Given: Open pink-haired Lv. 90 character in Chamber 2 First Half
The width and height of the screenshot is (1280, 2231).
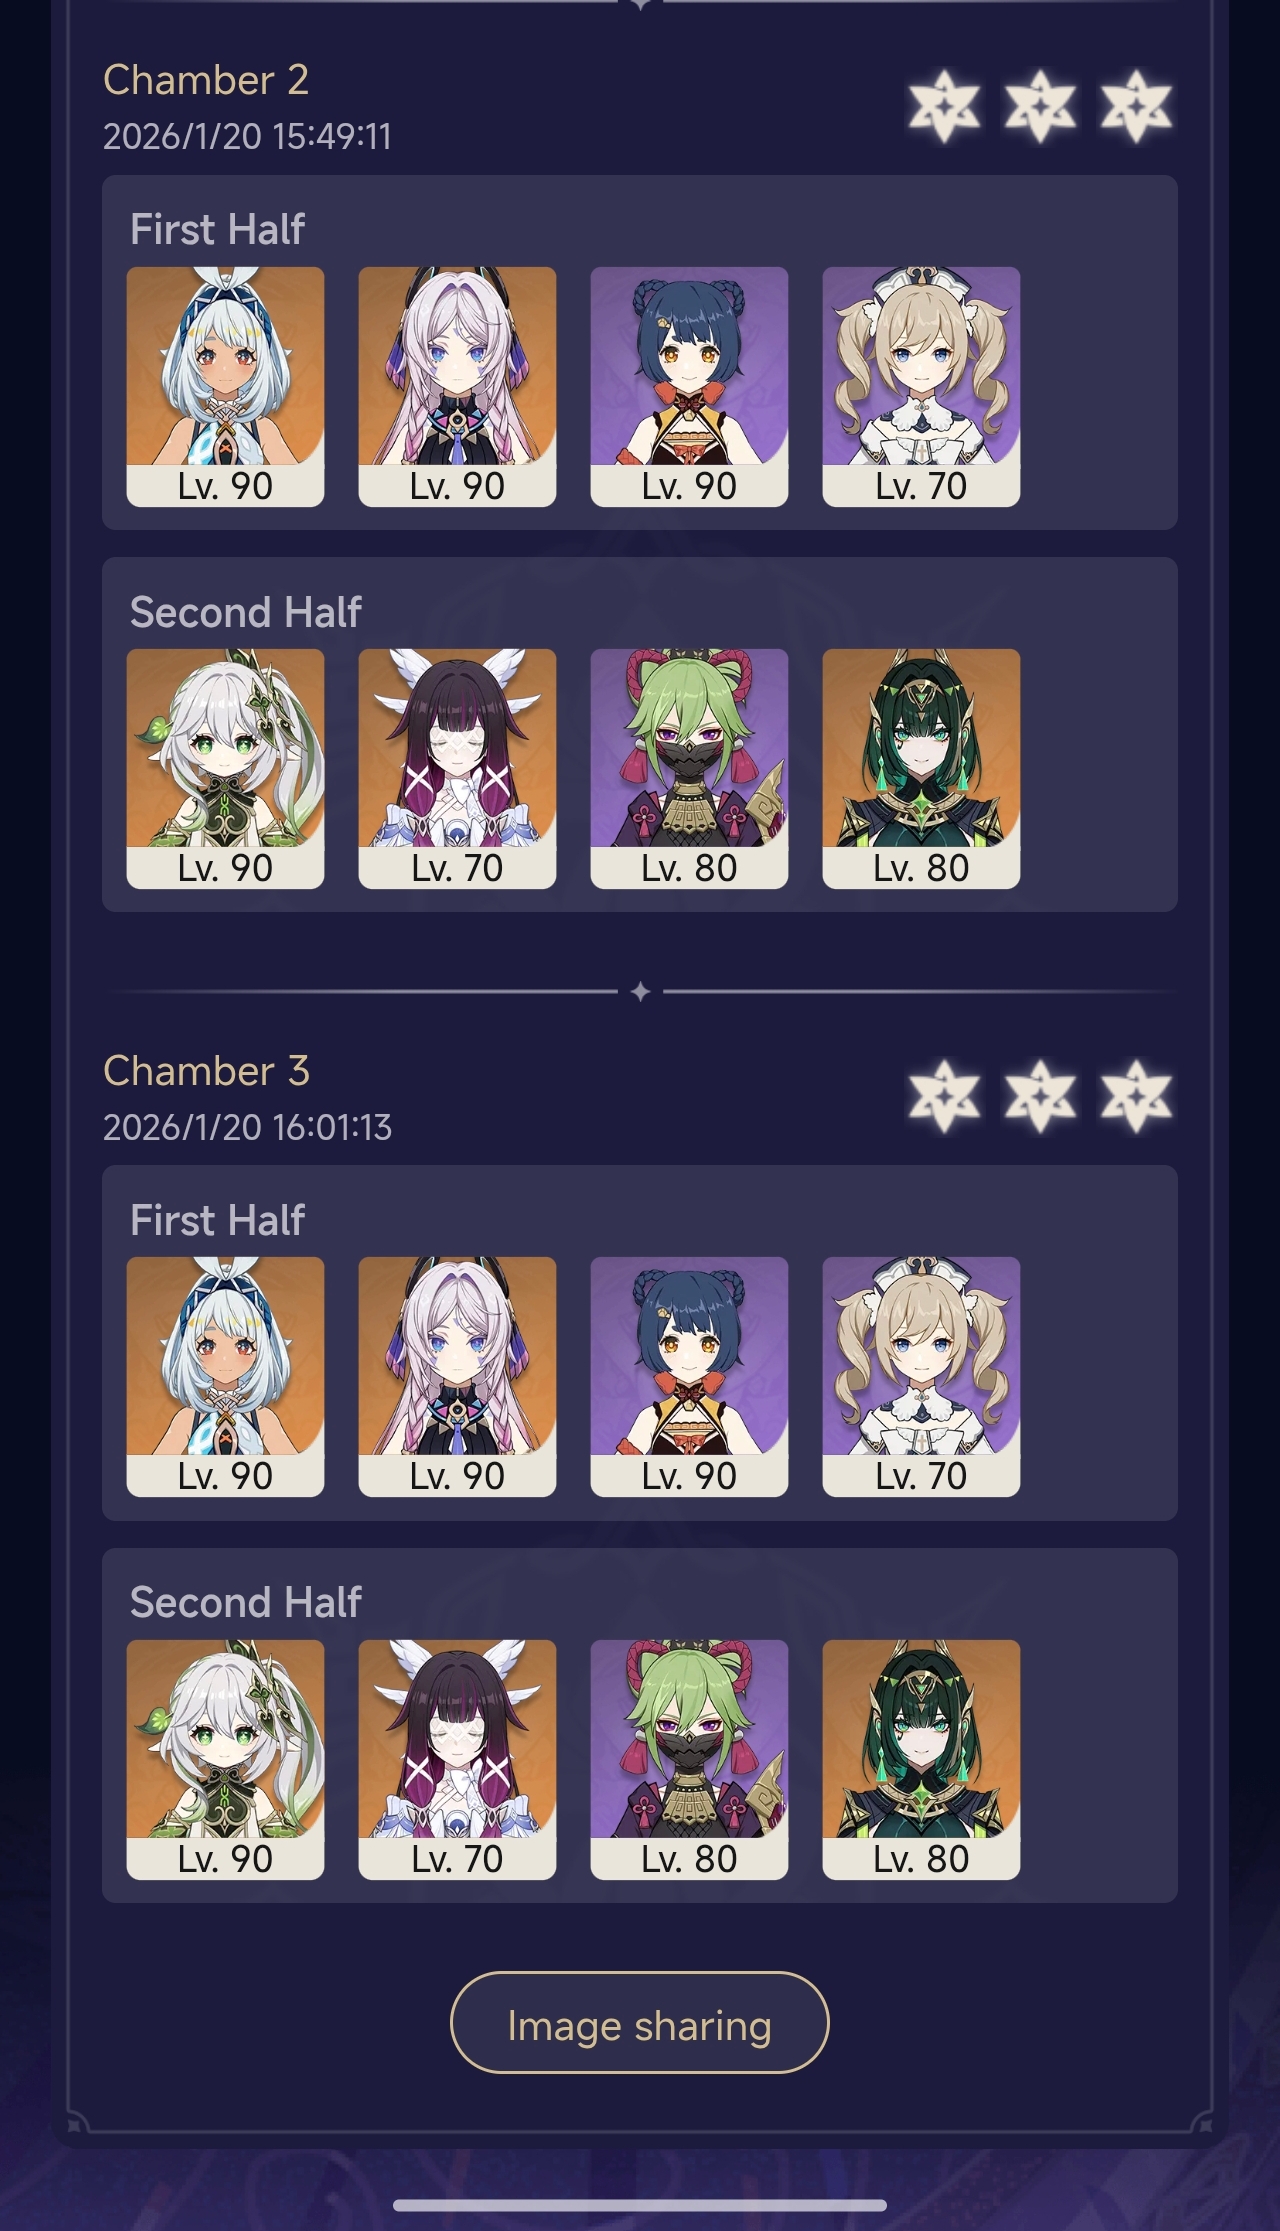Looking at the screenshot, I should tap(457, 386).
